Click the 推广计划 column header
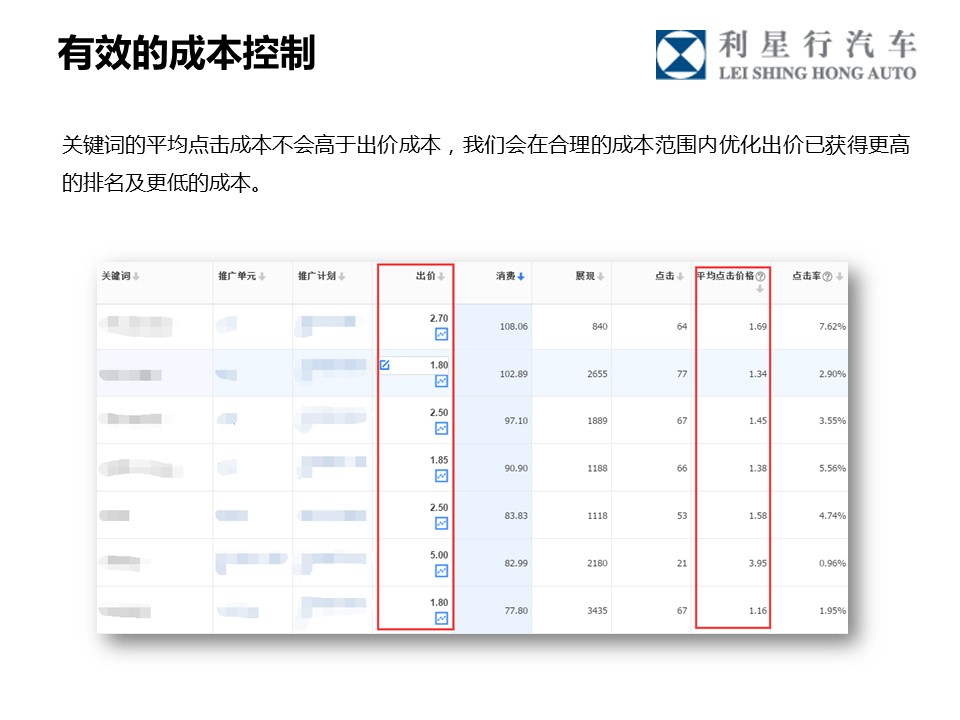This screenshot has height=720, width=960. [x=317, y=276]
